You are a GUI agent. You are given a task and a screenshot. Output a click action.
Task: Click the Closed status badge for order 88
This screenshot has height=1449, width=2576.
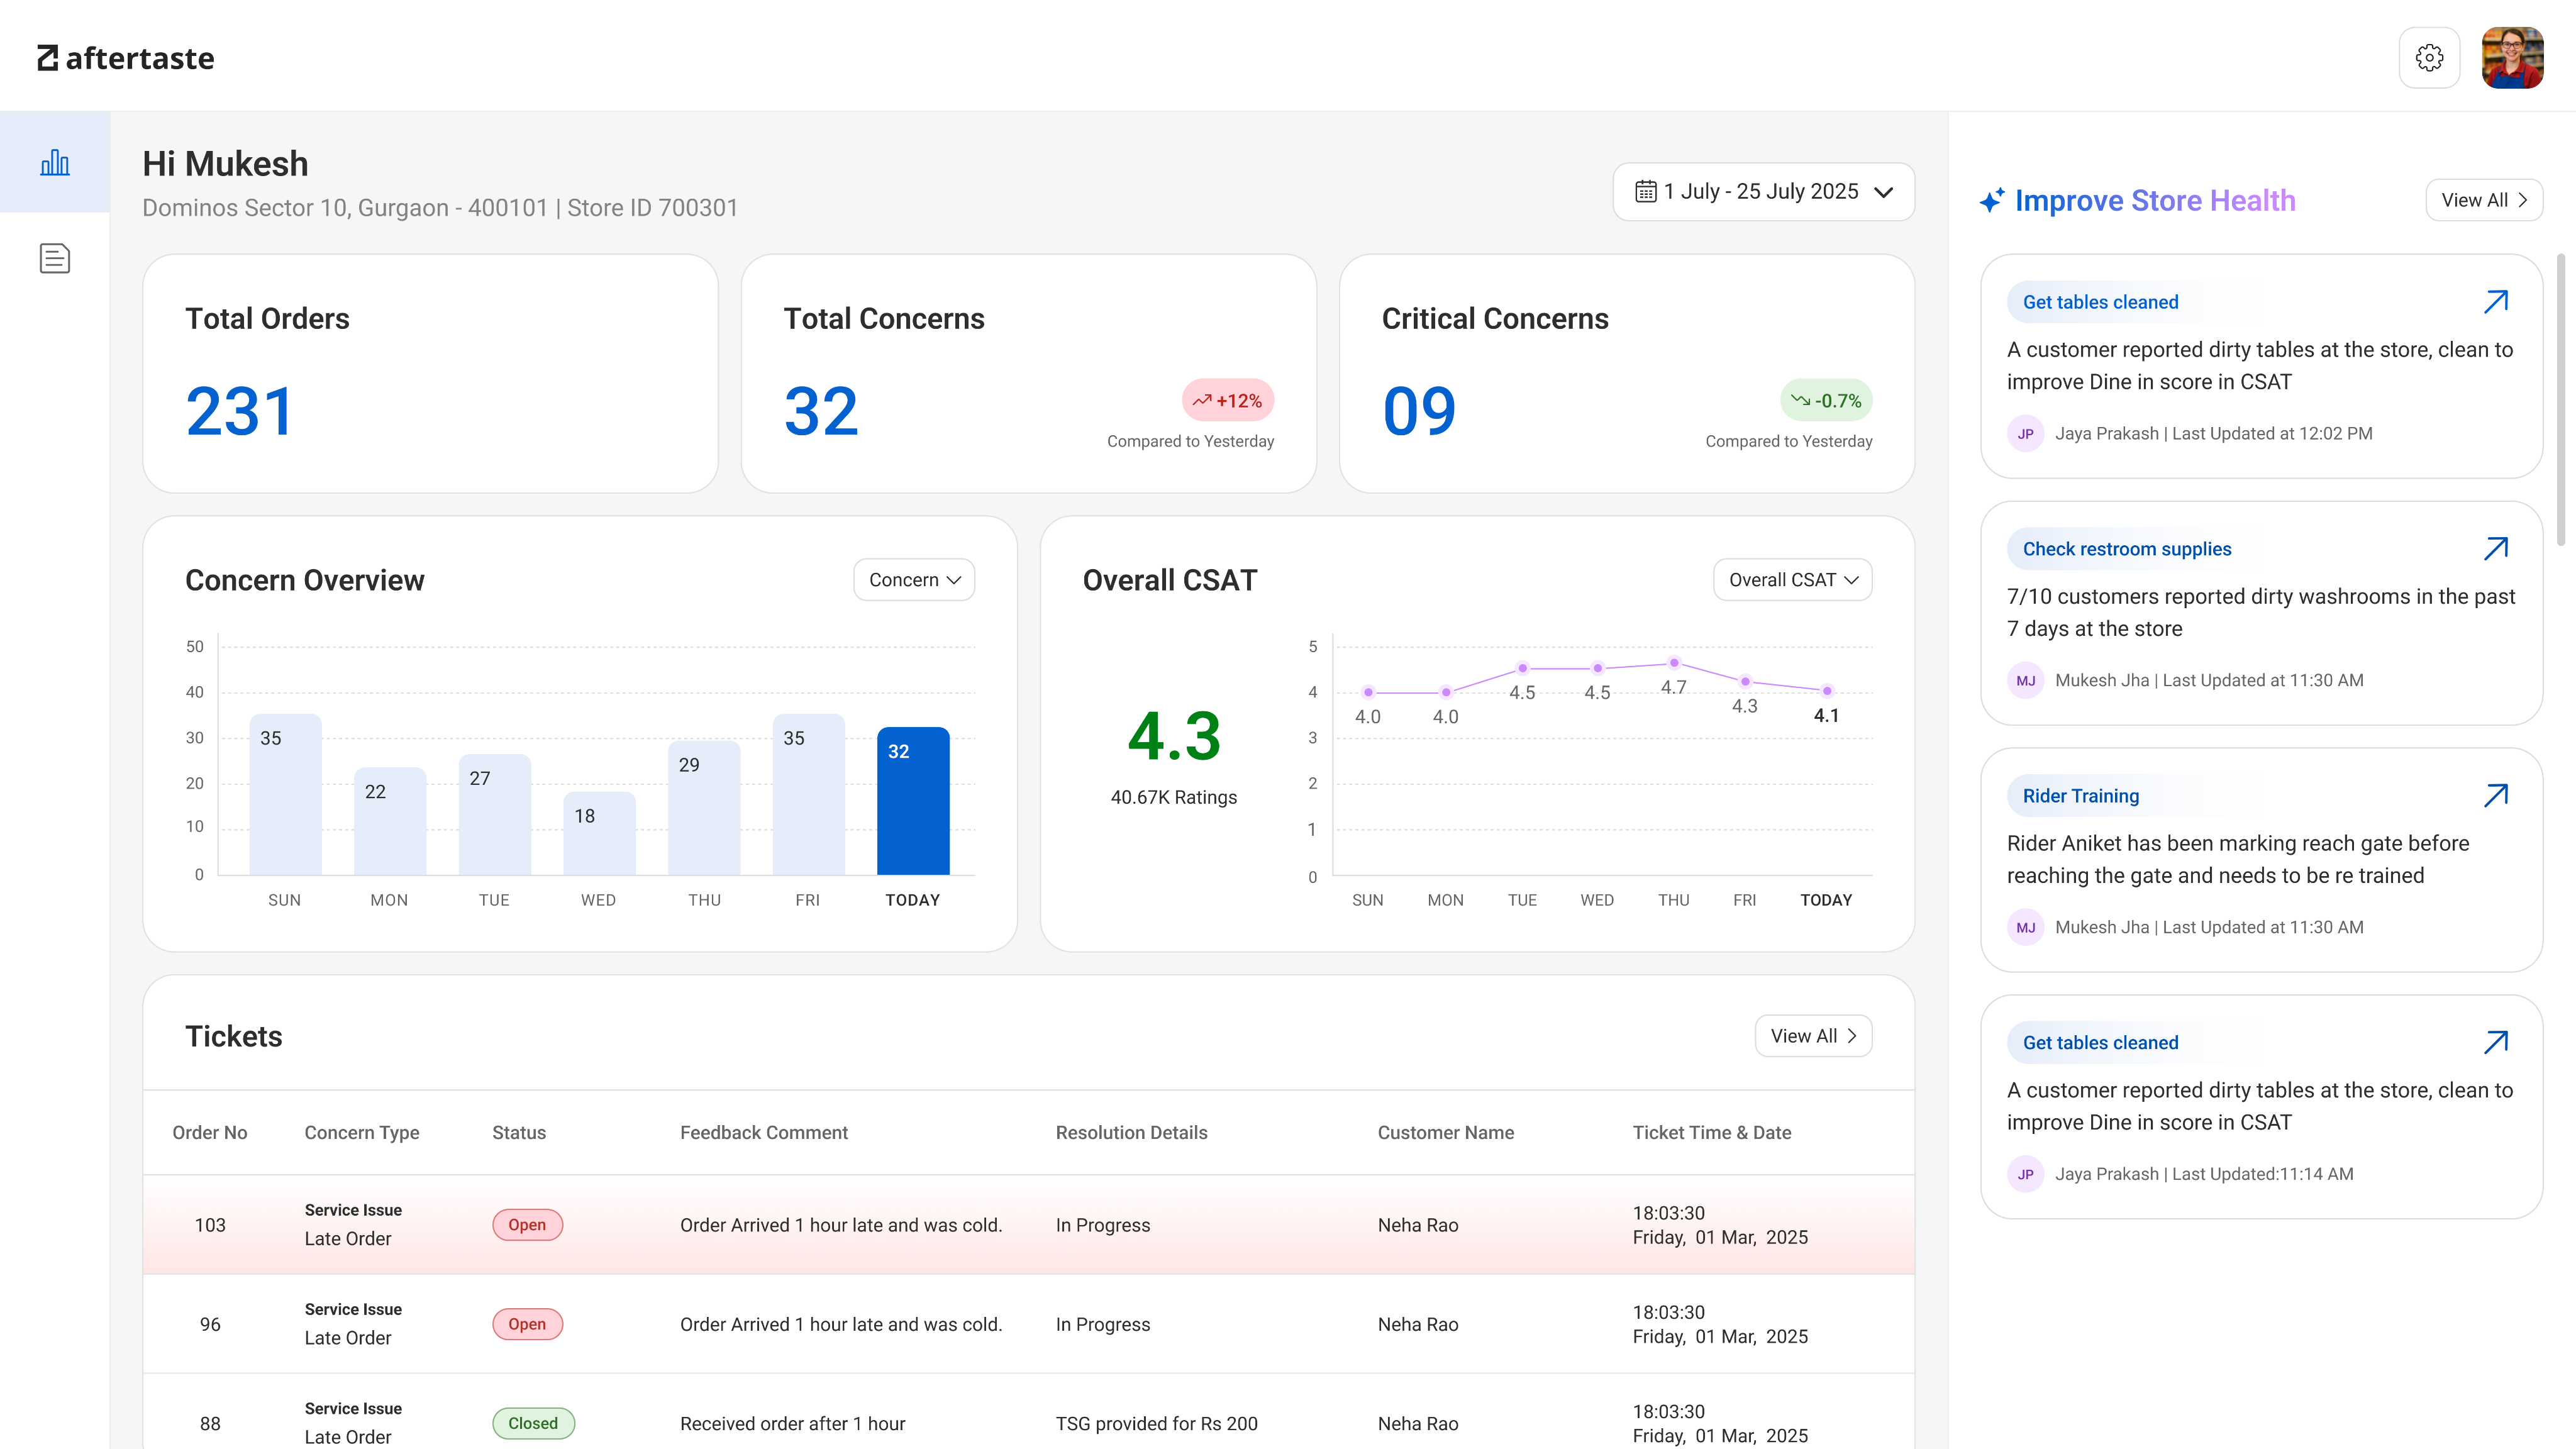(533, 1423)
